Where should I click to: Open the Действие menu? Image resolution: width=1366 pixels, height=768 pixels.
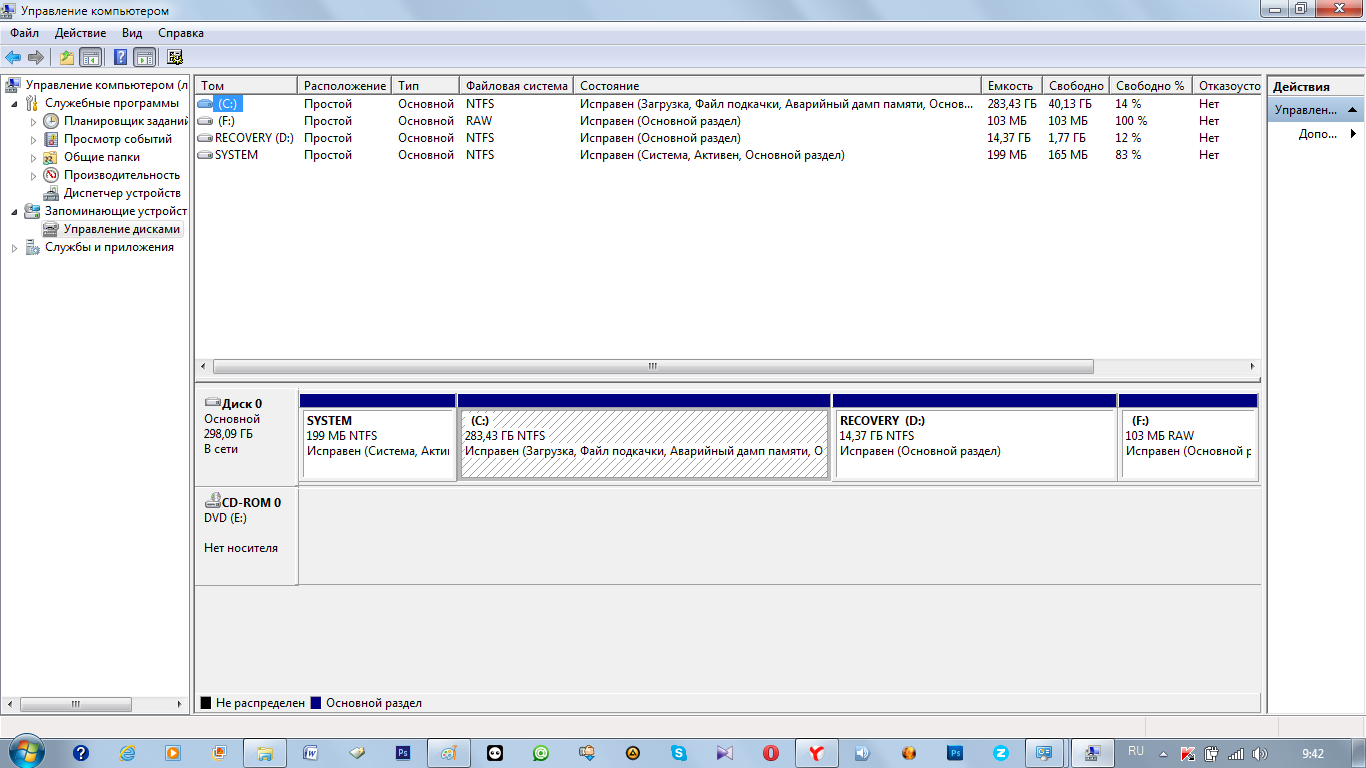tap(80, 33)
